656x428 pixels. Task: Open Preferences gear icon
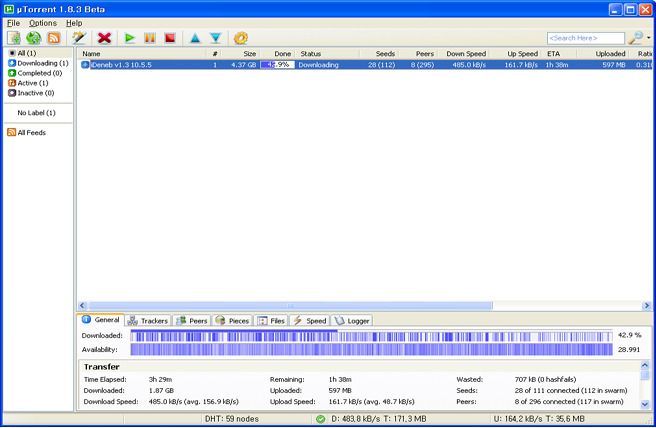[x=241, y=38]
